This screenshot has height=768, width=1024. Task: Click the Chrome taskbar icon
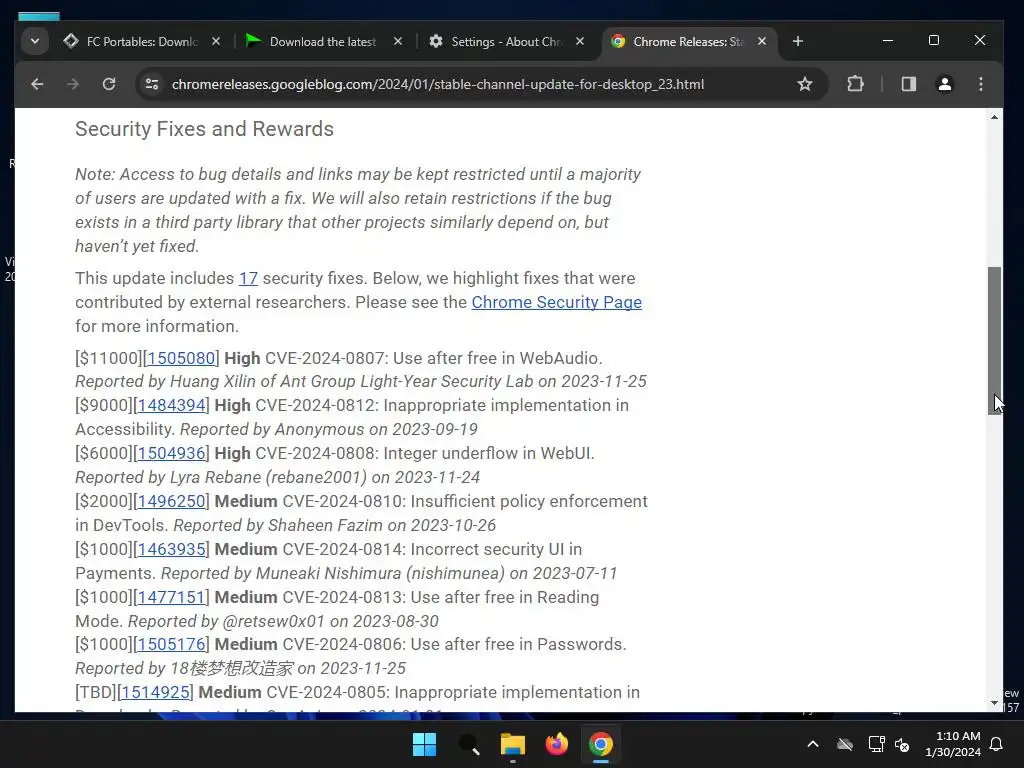click(600, 744)
